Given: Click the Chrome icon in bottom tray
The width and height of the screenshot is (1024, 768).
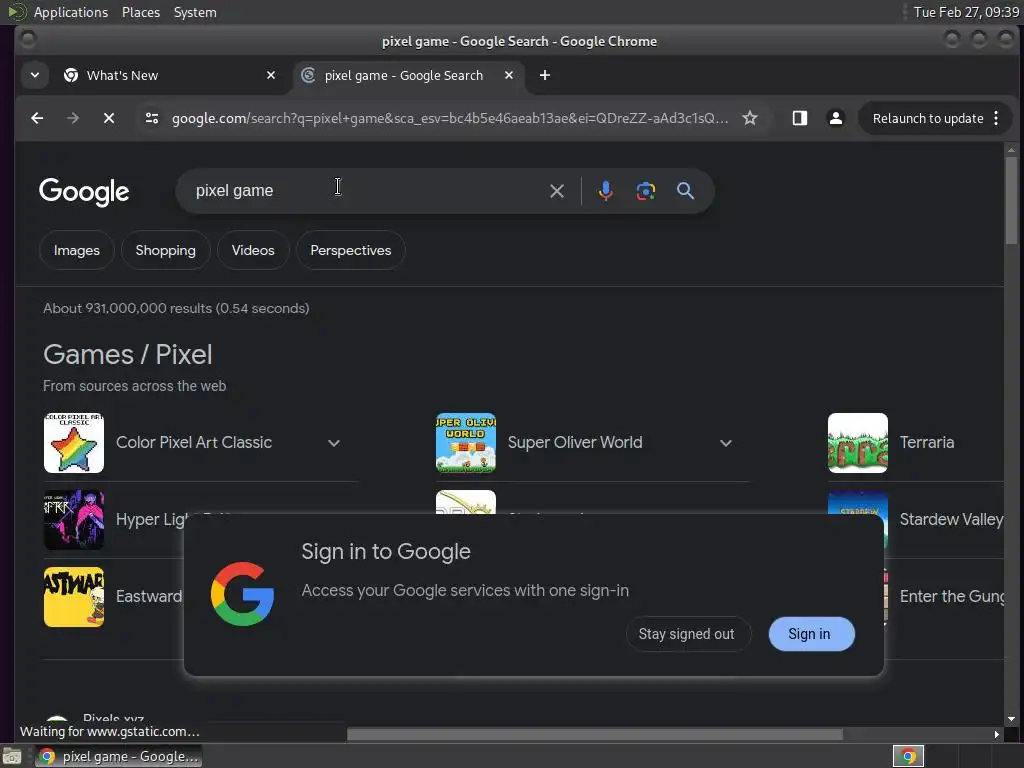Looking at the screenshot, I should [908, 756].
